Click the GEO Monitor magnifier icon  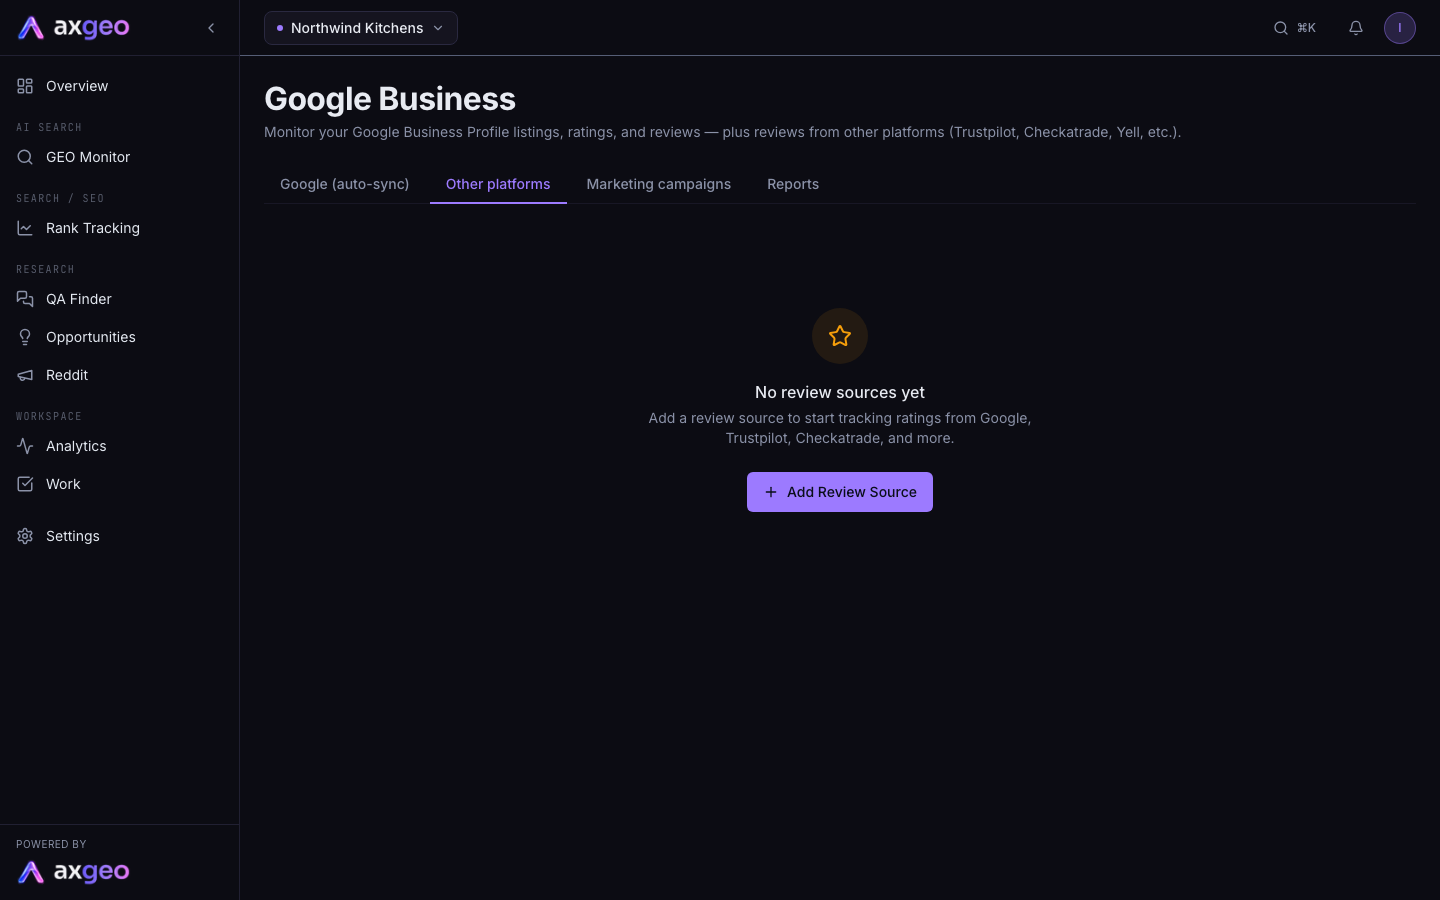[x=25, y=157]
